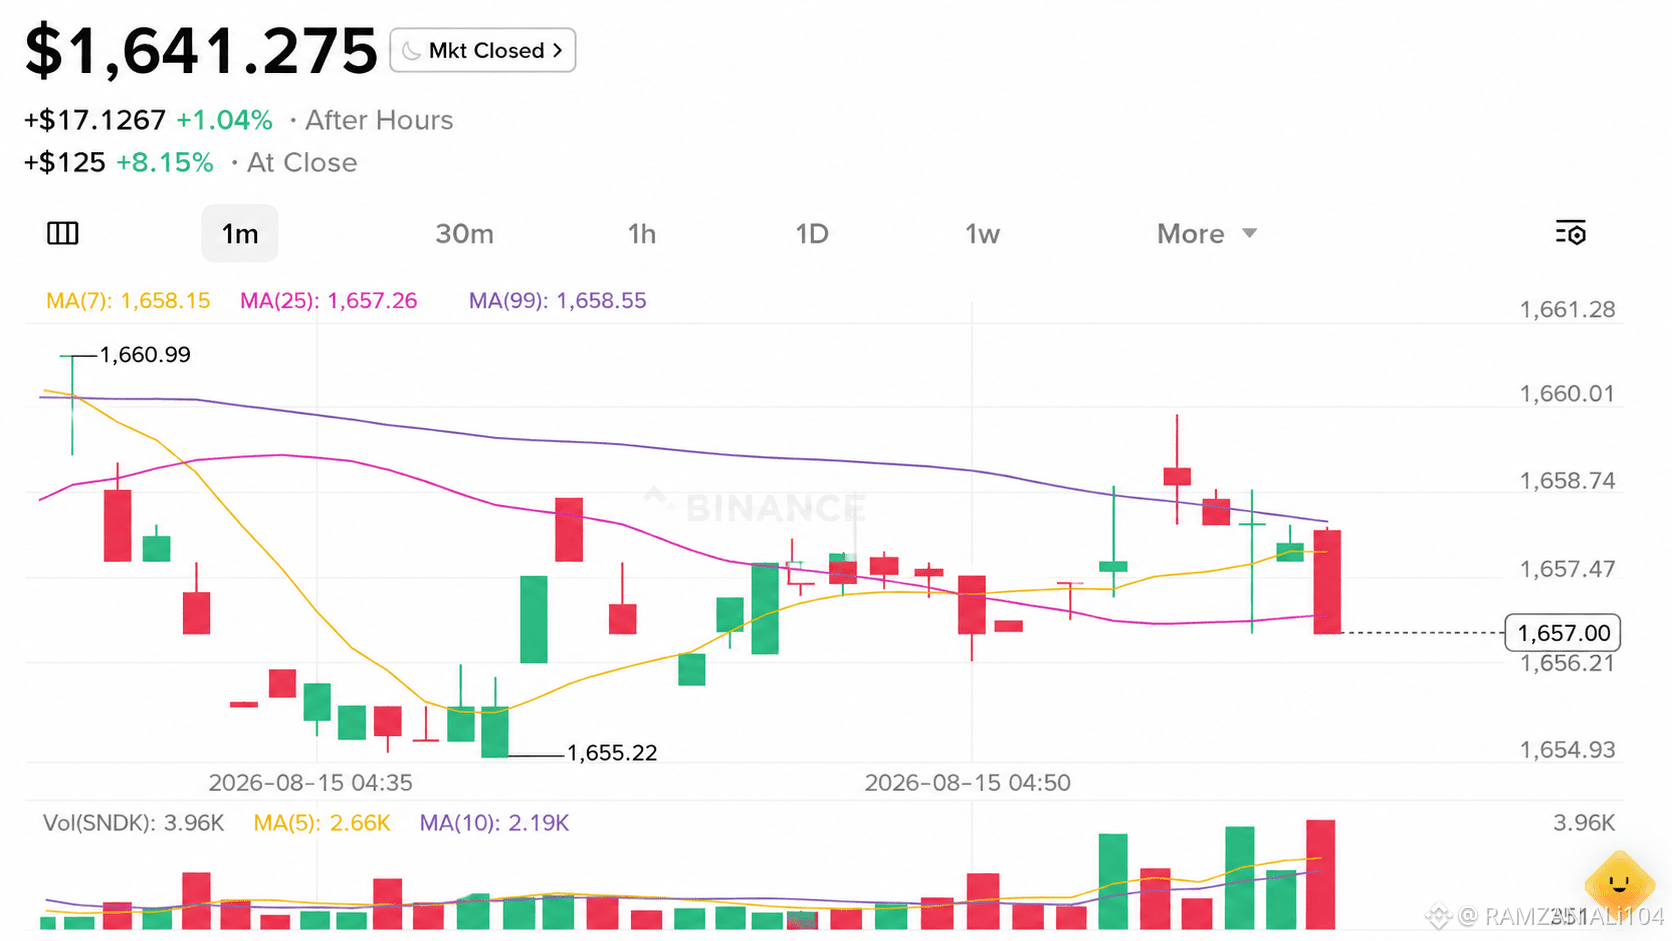The width and height of the screenshot is (1672, 941).
Task: Click the last red candlestick on chart
Action: point(1327,581)
